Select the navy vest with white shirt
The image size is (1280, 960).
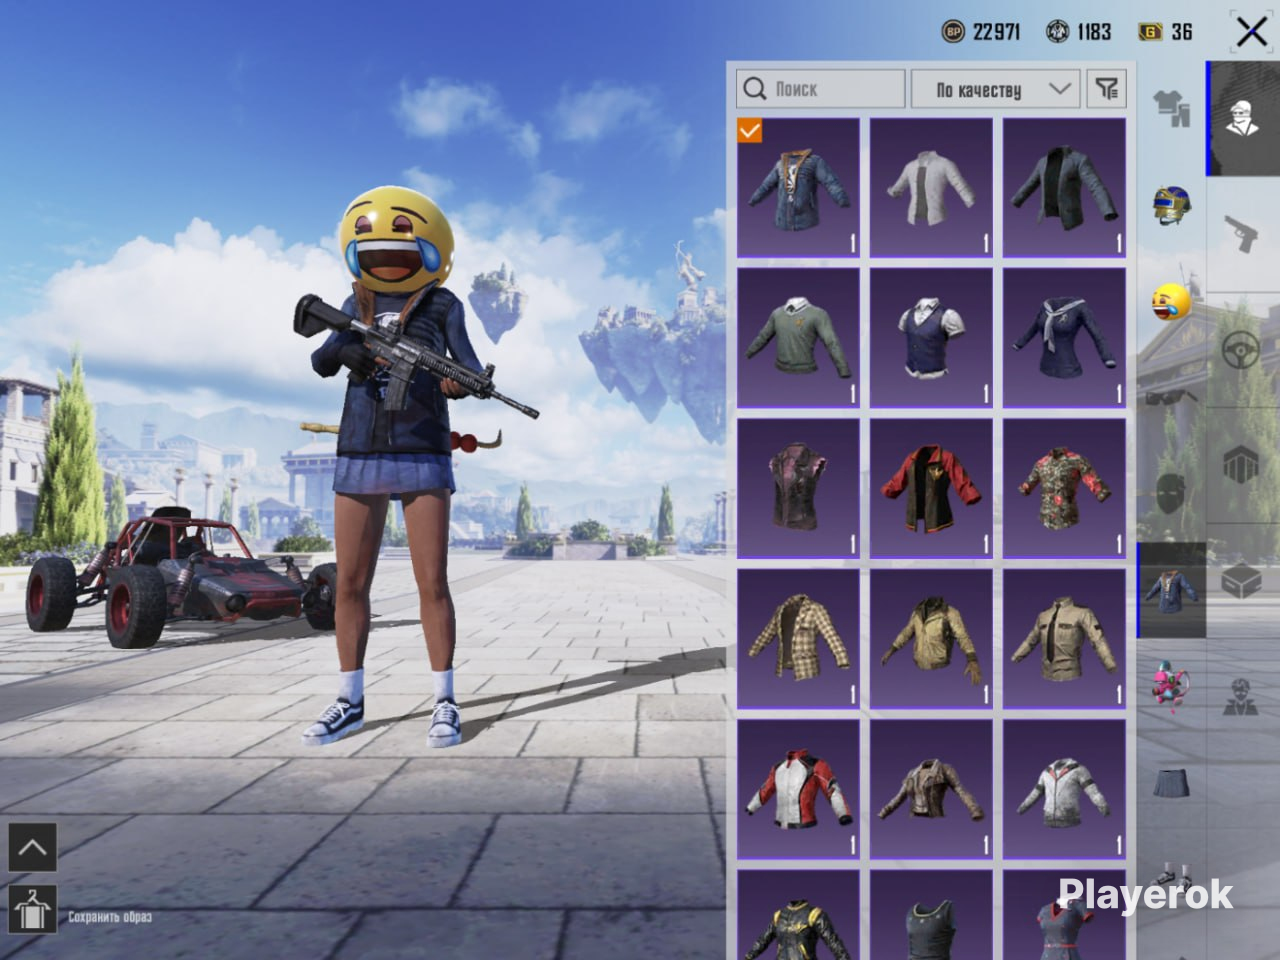point(931,338)
